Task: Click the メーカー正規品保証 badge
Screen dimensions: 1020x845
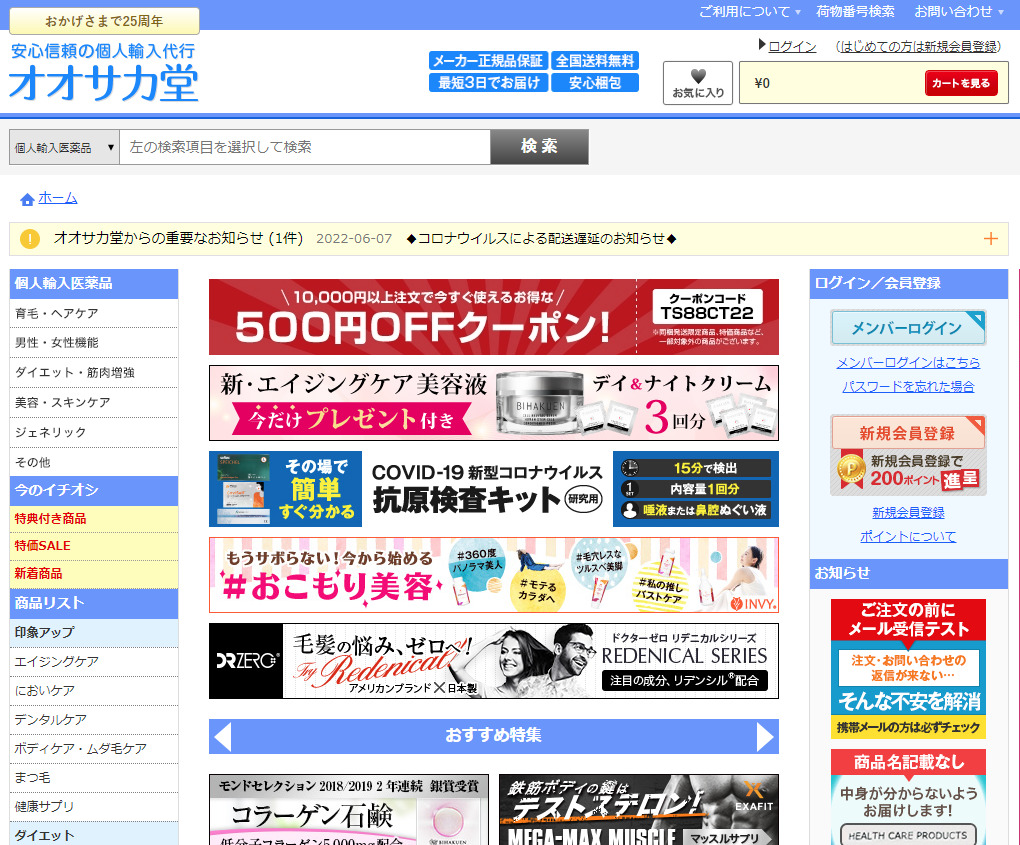Action: tap(489, 60)
